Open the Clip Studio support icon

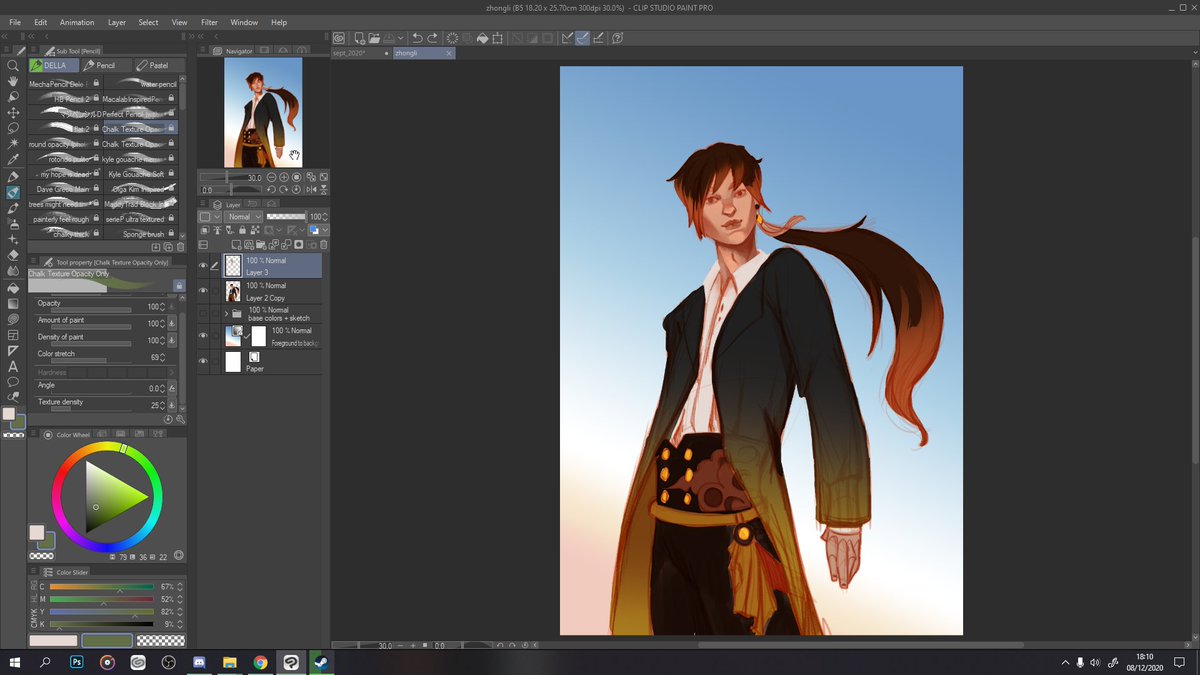point(618,38)
